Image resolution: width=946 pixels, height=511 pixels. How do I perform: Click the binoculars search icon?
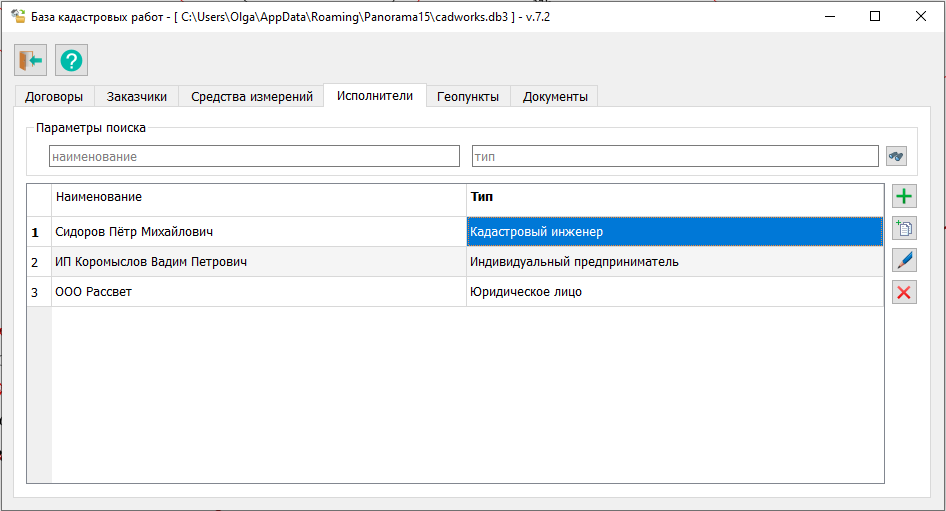[896, 157]
